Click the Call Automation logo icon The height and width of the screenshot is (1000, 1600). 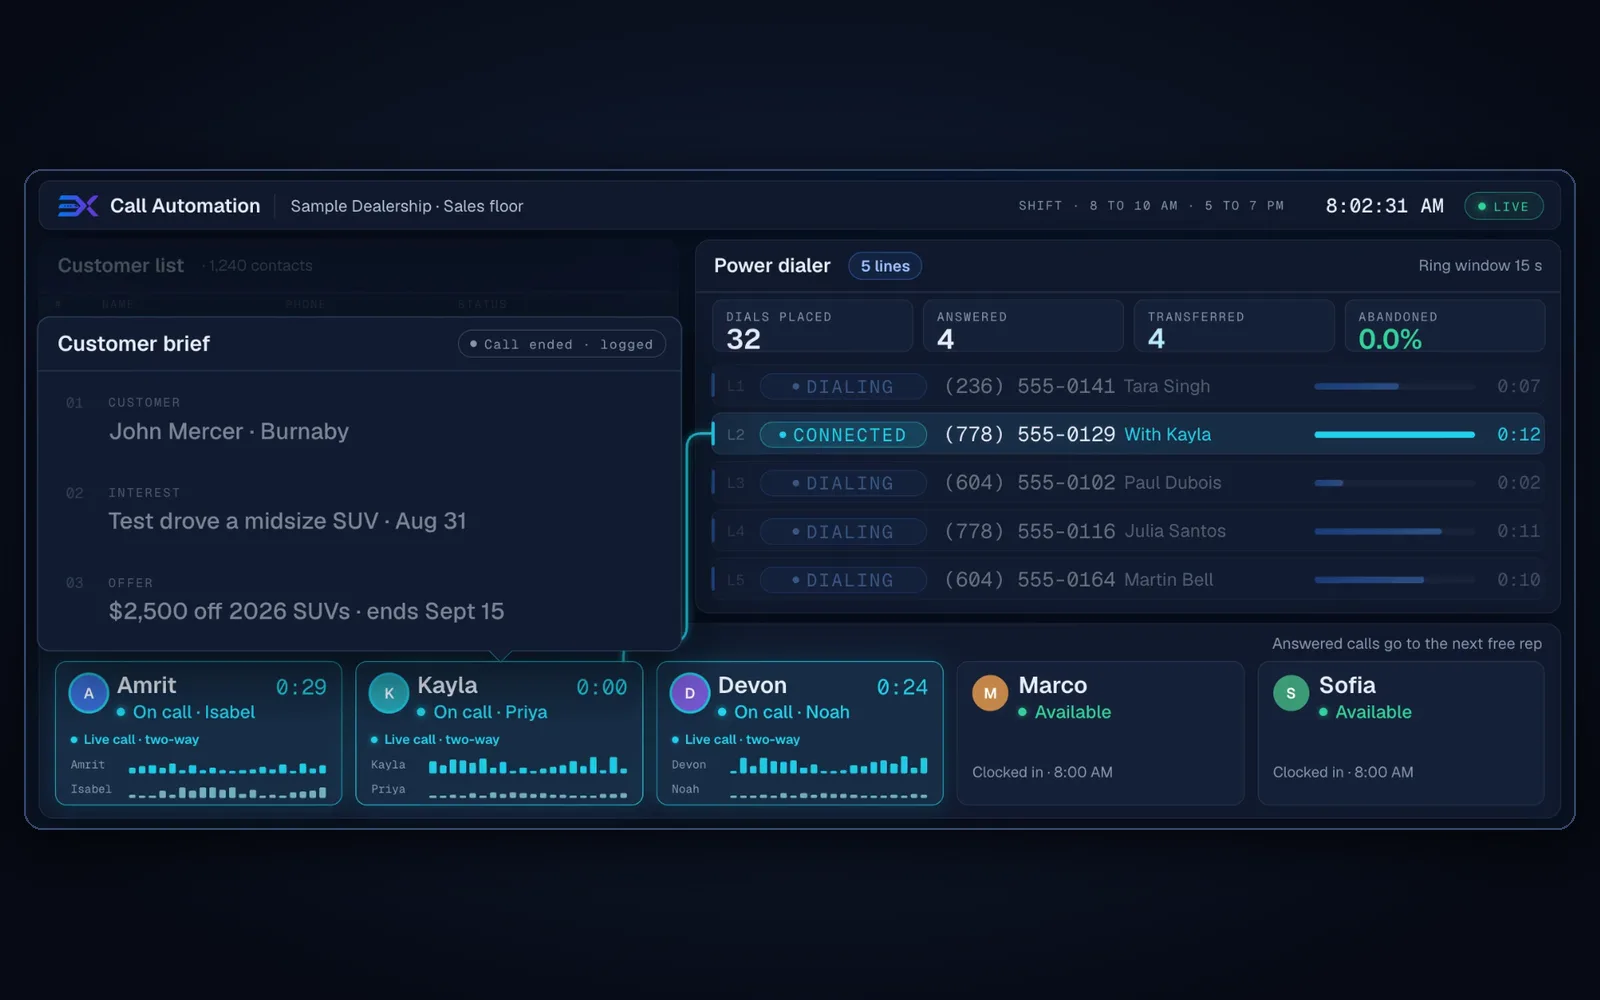(78, 206)
